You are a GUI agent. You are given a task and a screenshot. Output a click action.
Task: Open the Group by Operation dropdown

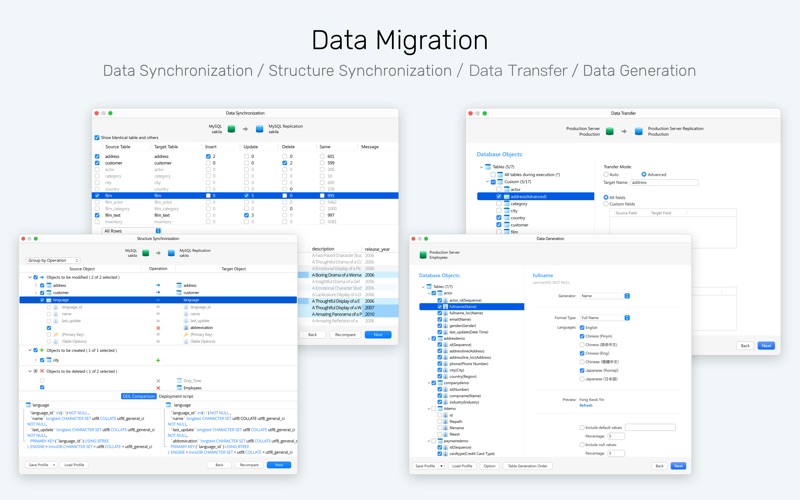coord(53,260)
